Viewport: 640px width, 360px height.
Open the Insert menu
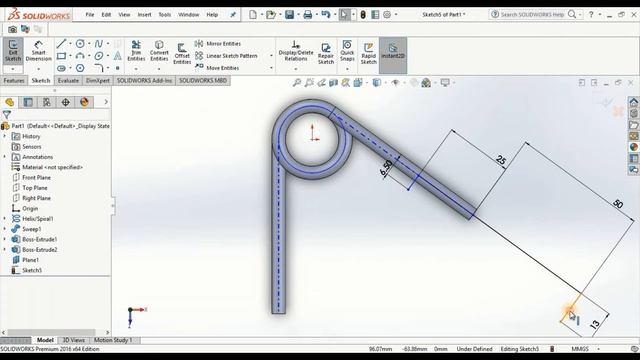(144, 15)
